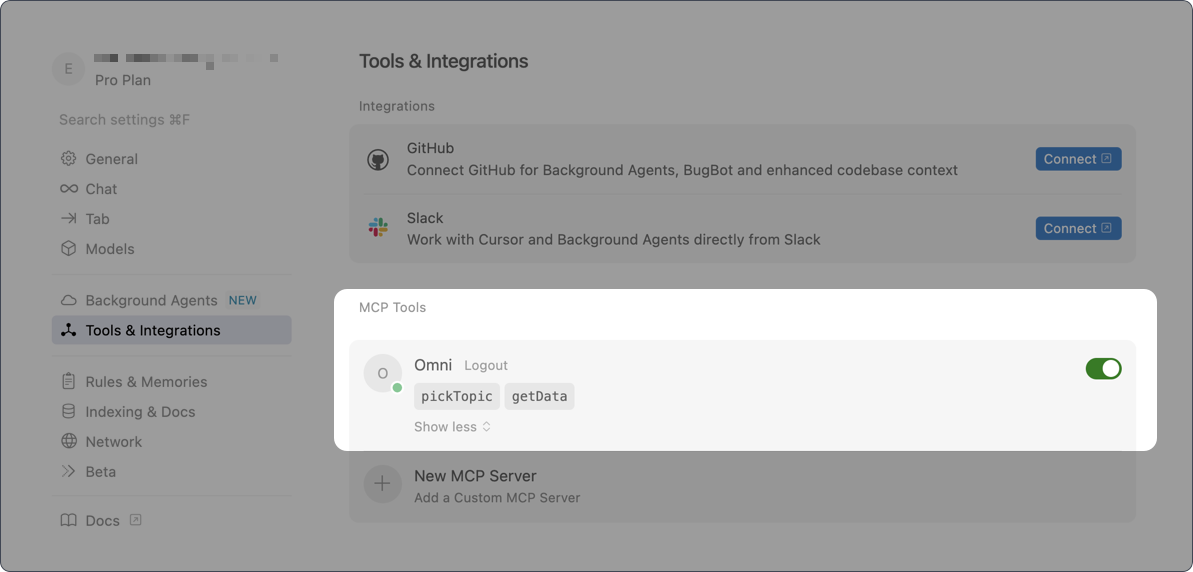
Task: Log out of the Omni server
Action: [x=486, y=366]
